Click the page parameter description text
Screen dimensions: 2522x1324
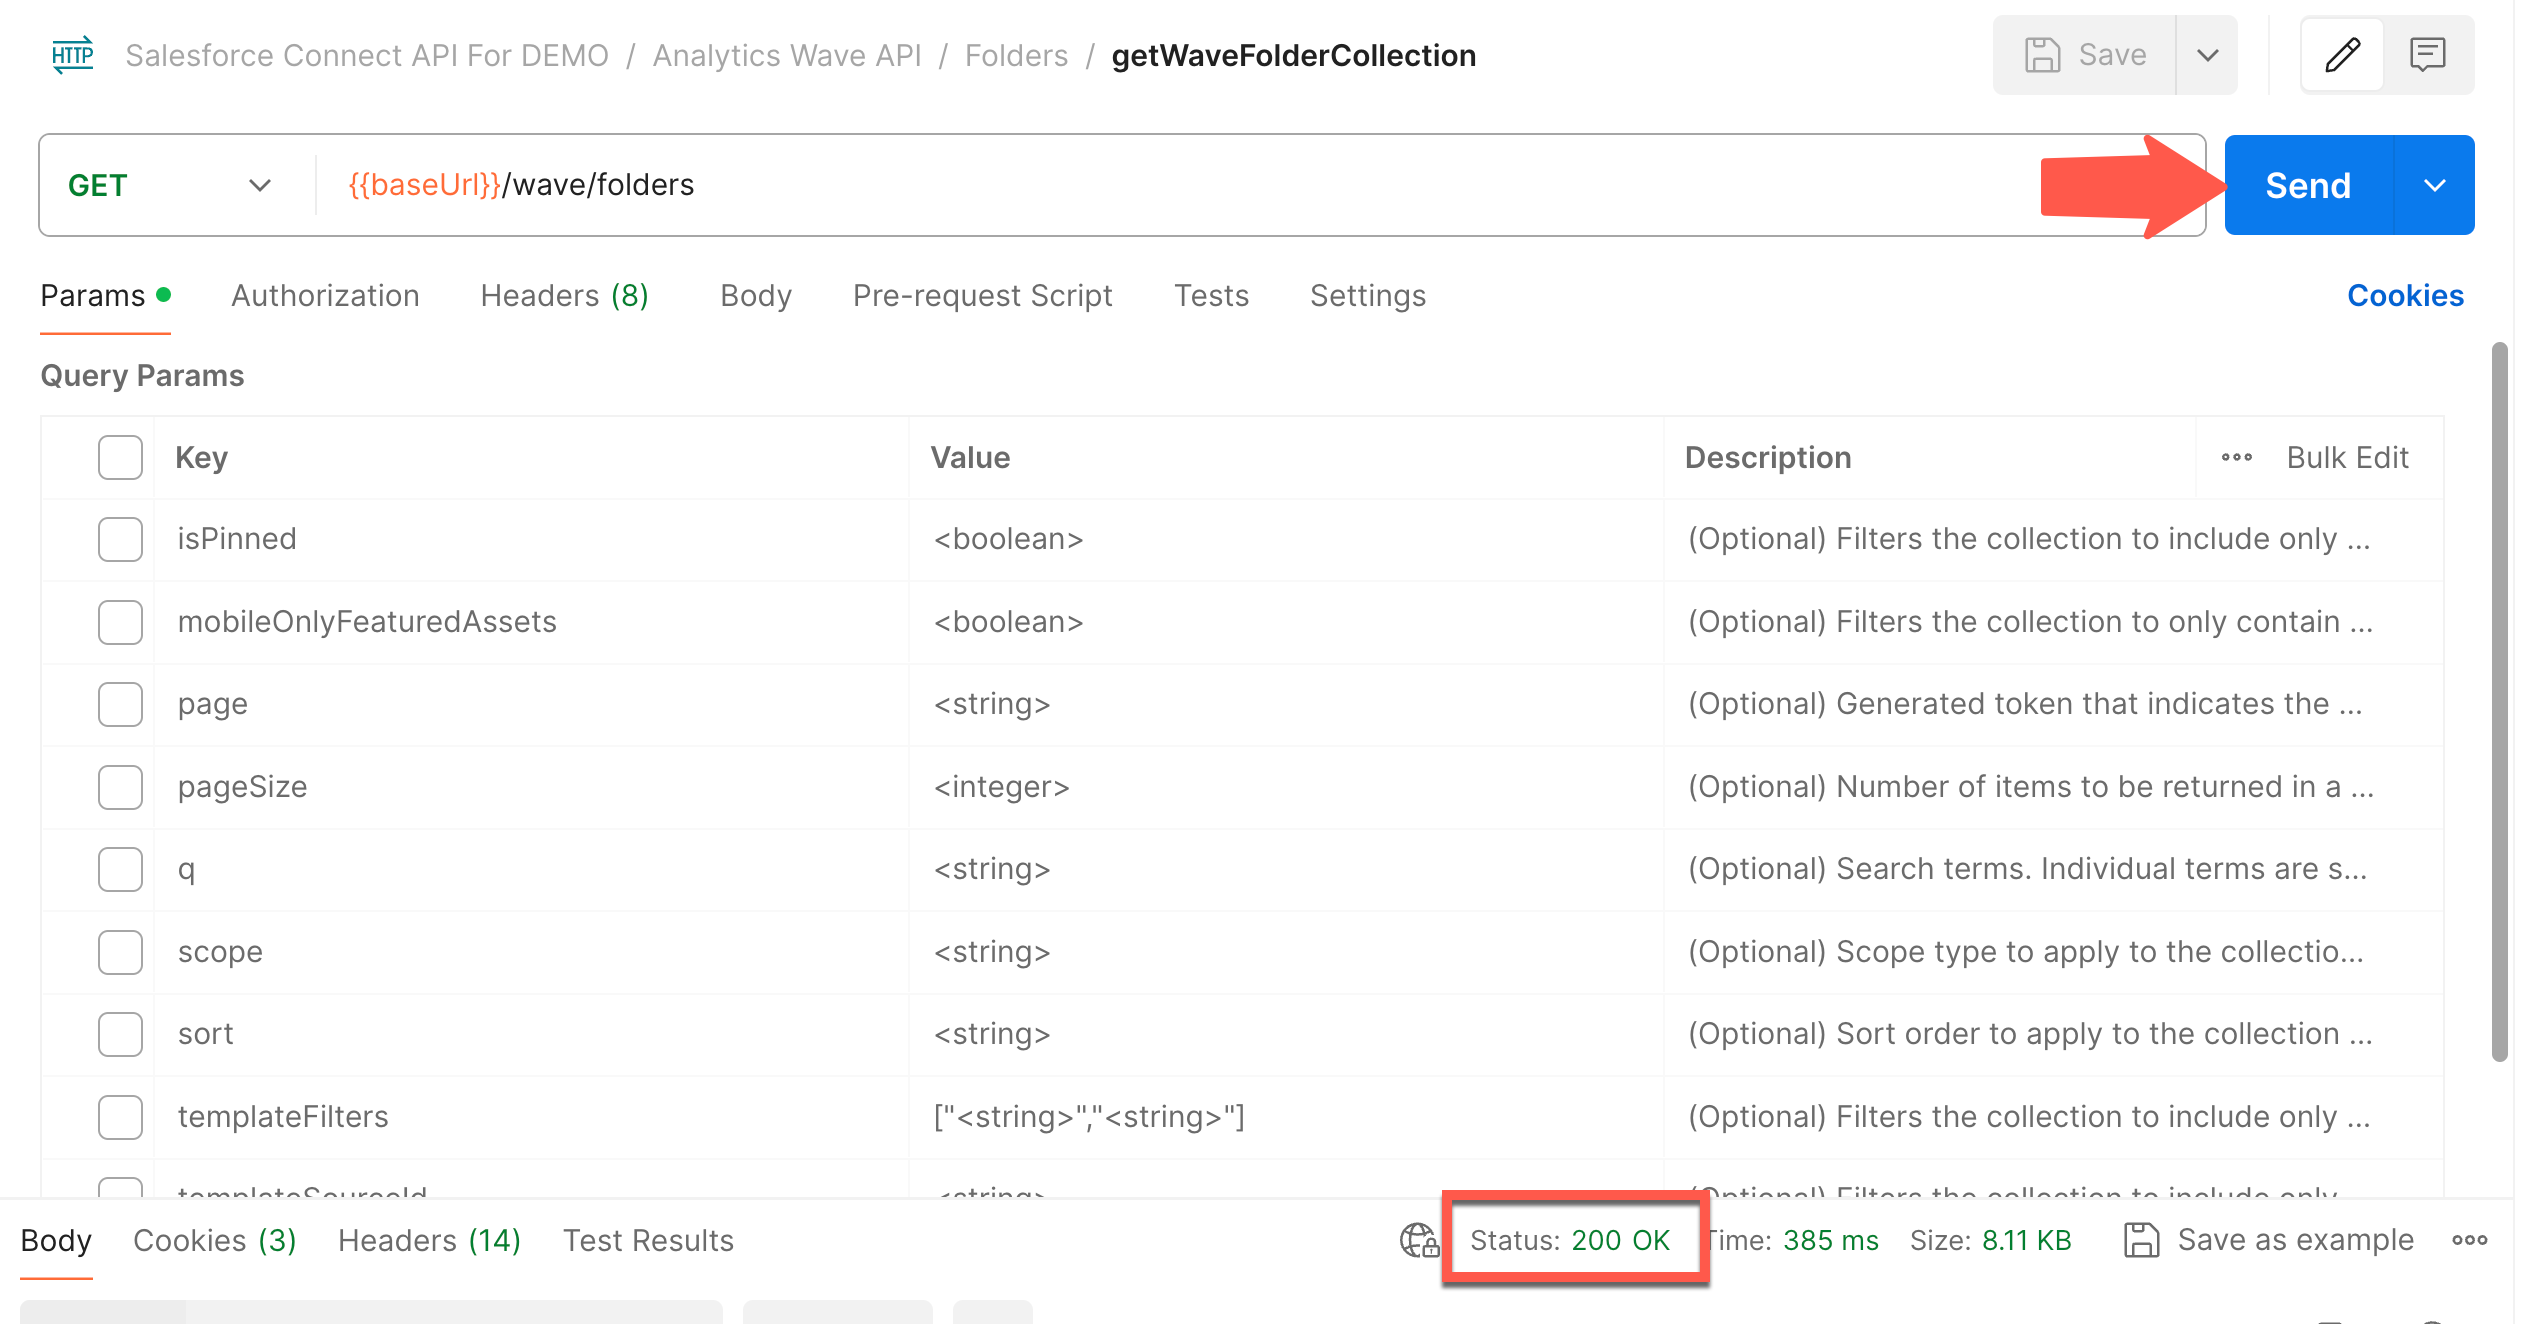tap(2025, 704)
